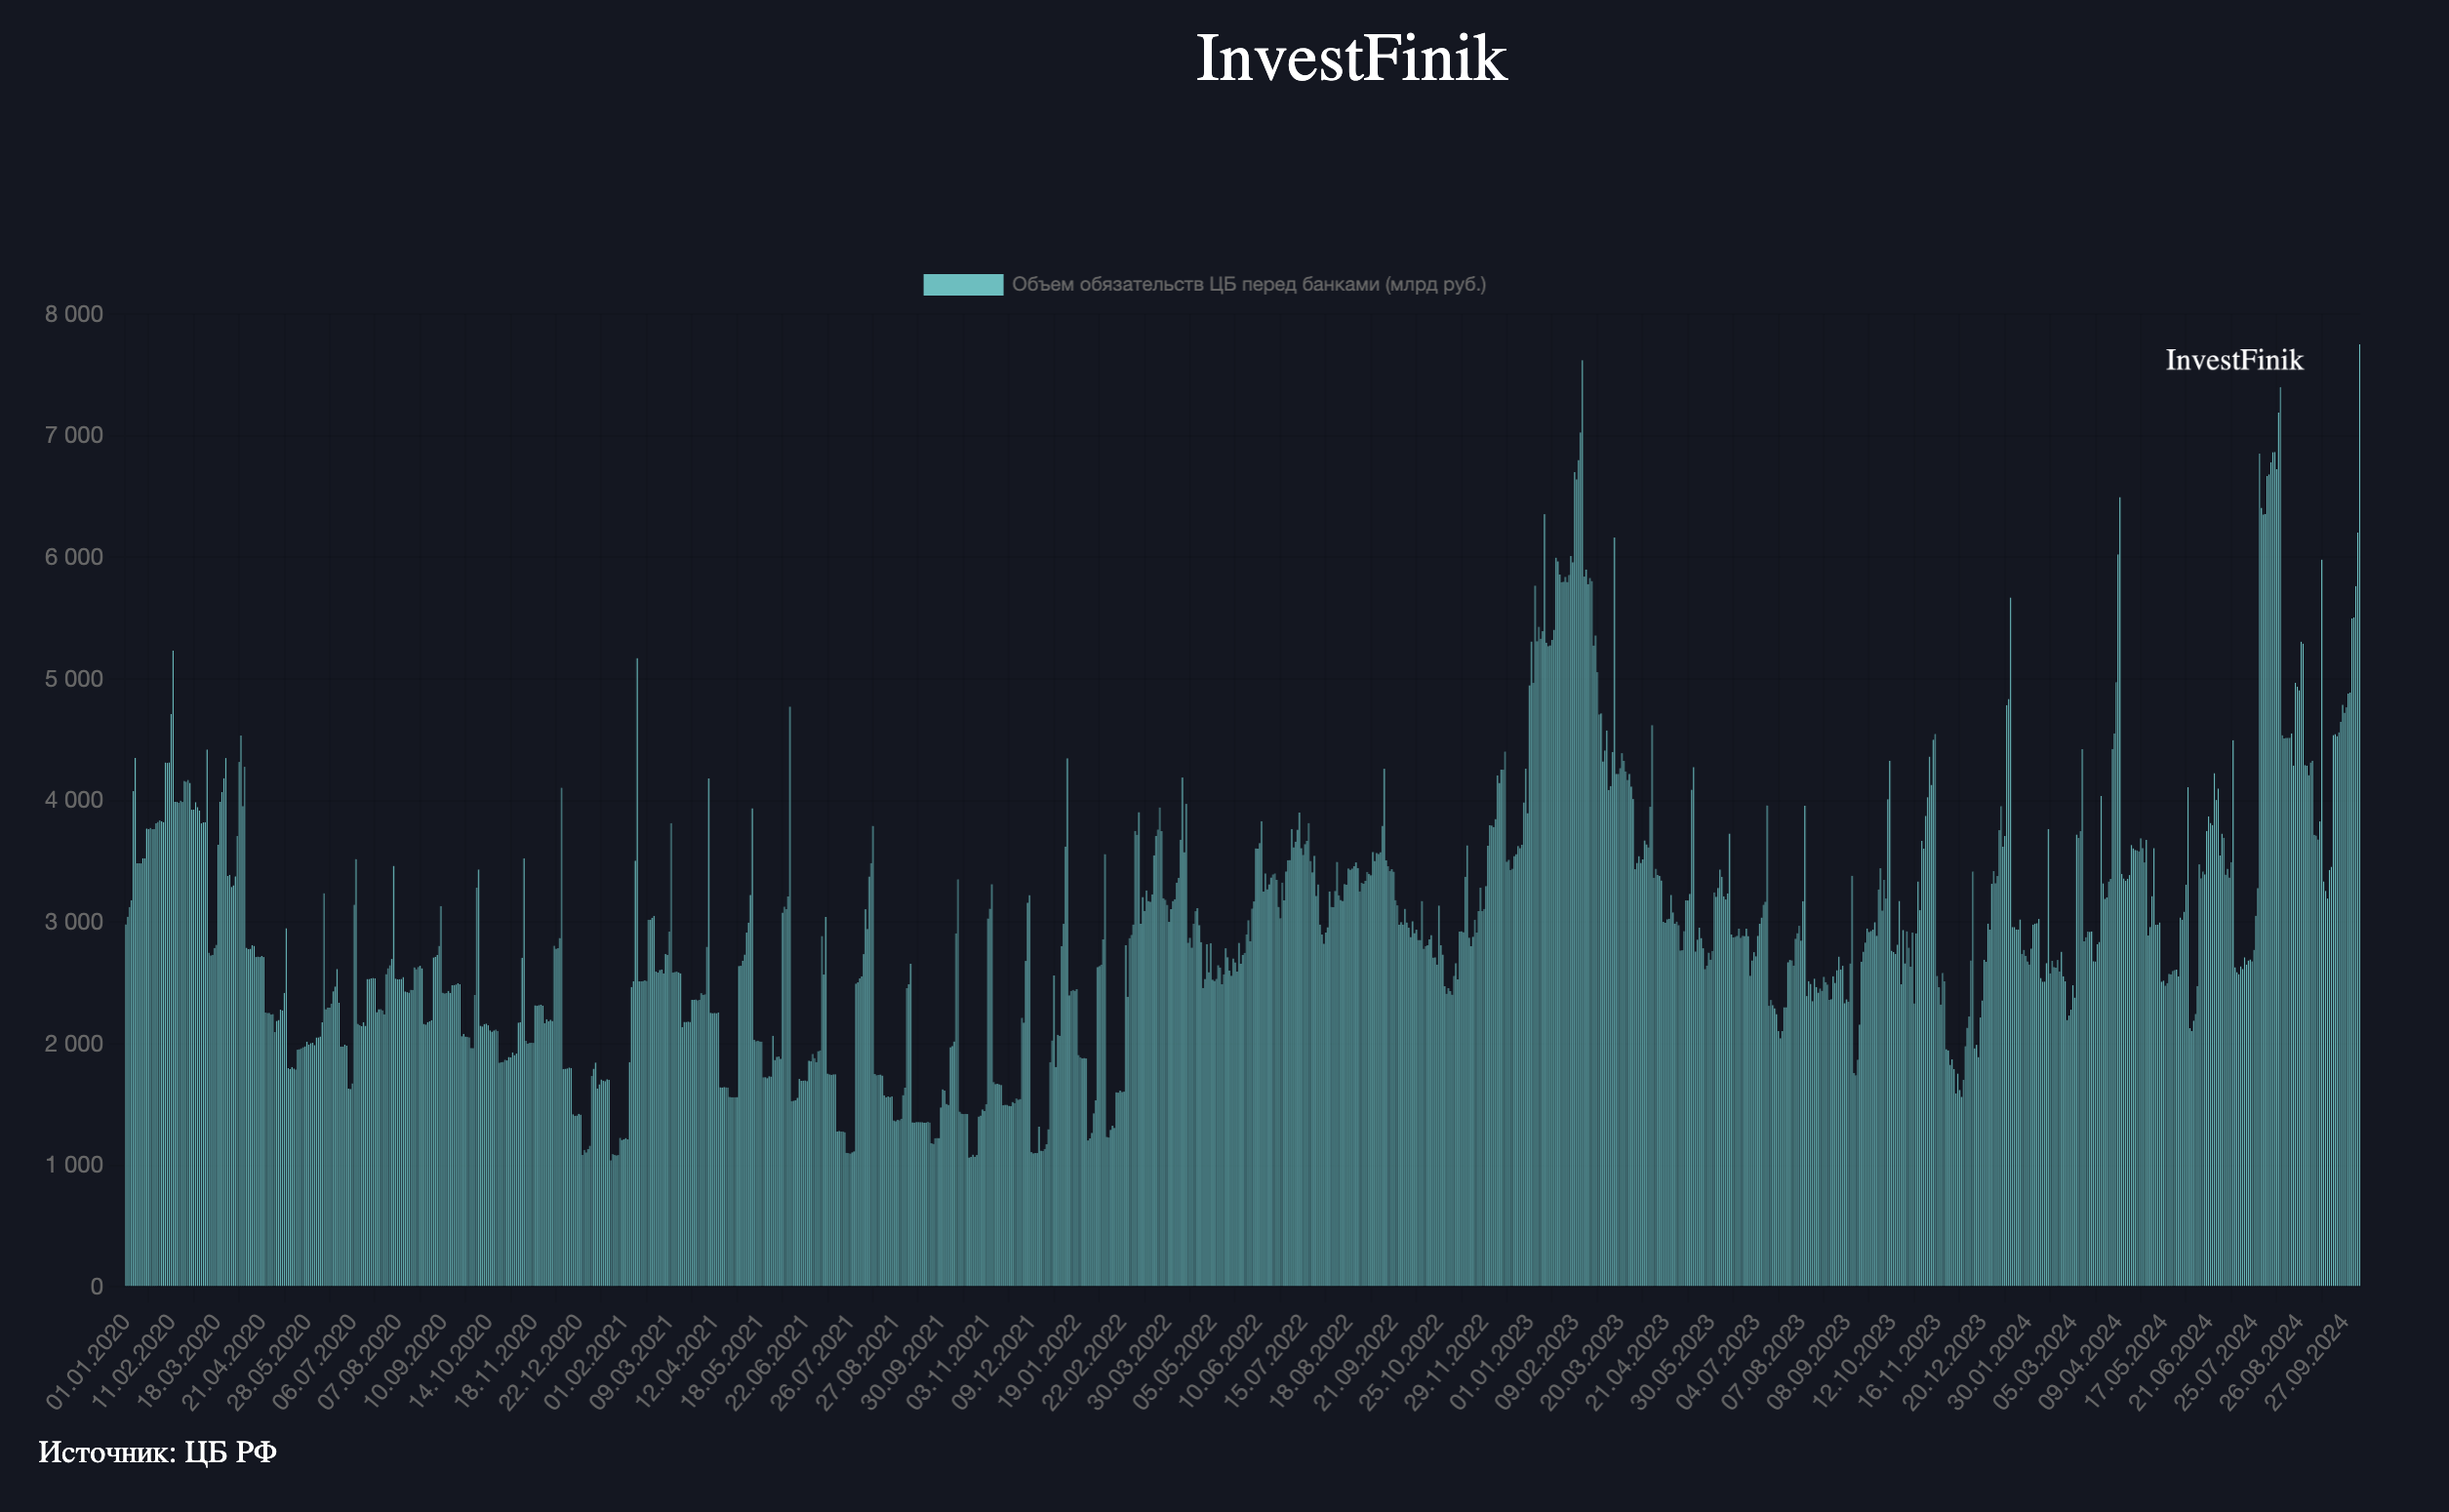Image resolution: width=2449 pixels, height=1512 pixels.
Task: Click the "05.05.2022" x-axis date label
Action: click(x=1177, y=1362)
